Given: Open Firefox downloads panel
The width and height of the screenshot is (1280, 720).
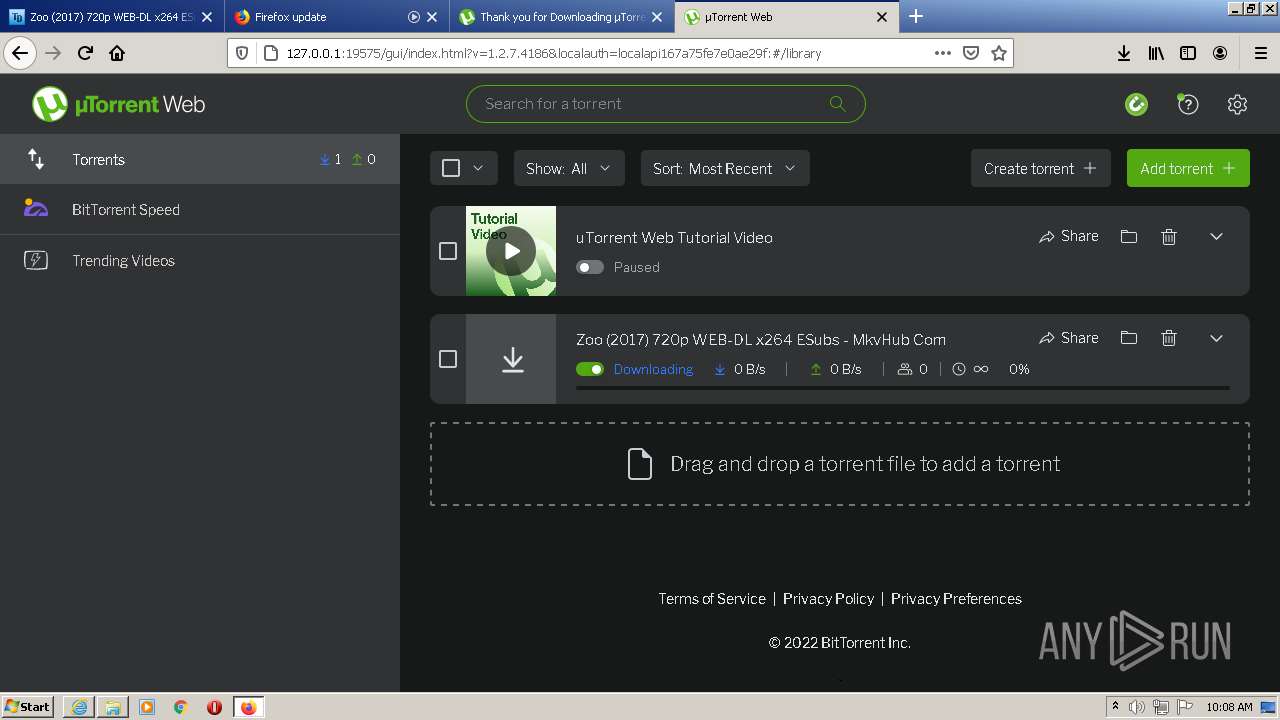Looking at the screenshot, I should pos(1123,53).
